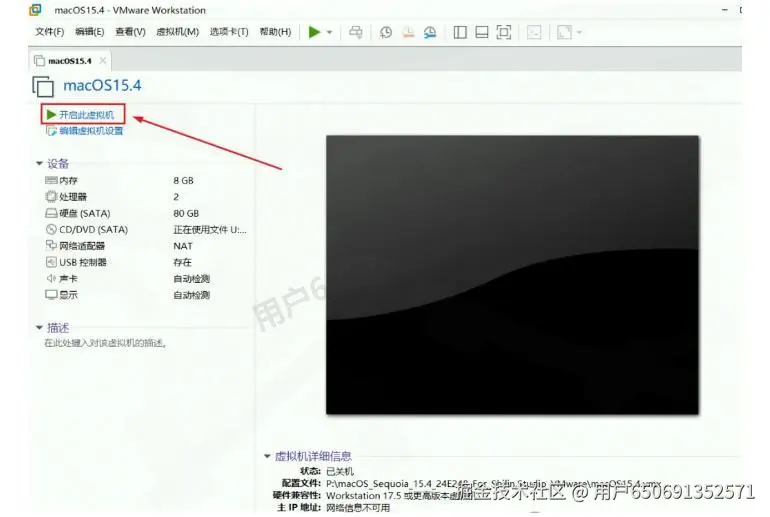Toggle the thumbnail bar panel icon
The image size is (770, 517).
[482, 32]
